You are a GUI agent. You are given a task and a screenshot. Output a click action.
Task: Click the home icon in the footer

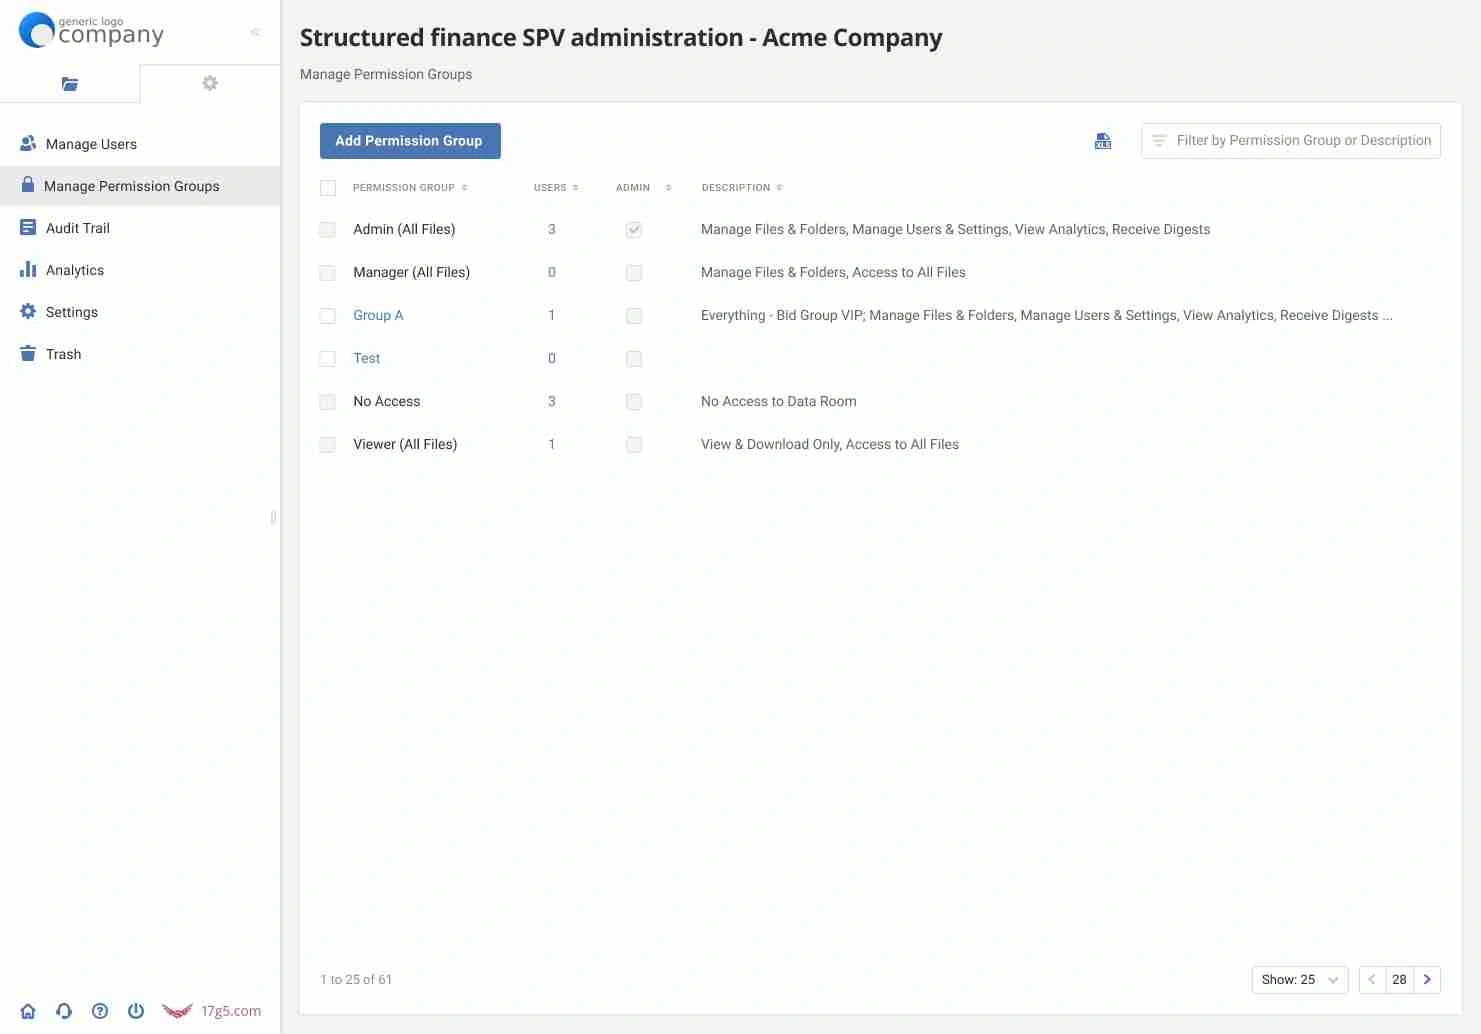click(x=28, y=1011)
